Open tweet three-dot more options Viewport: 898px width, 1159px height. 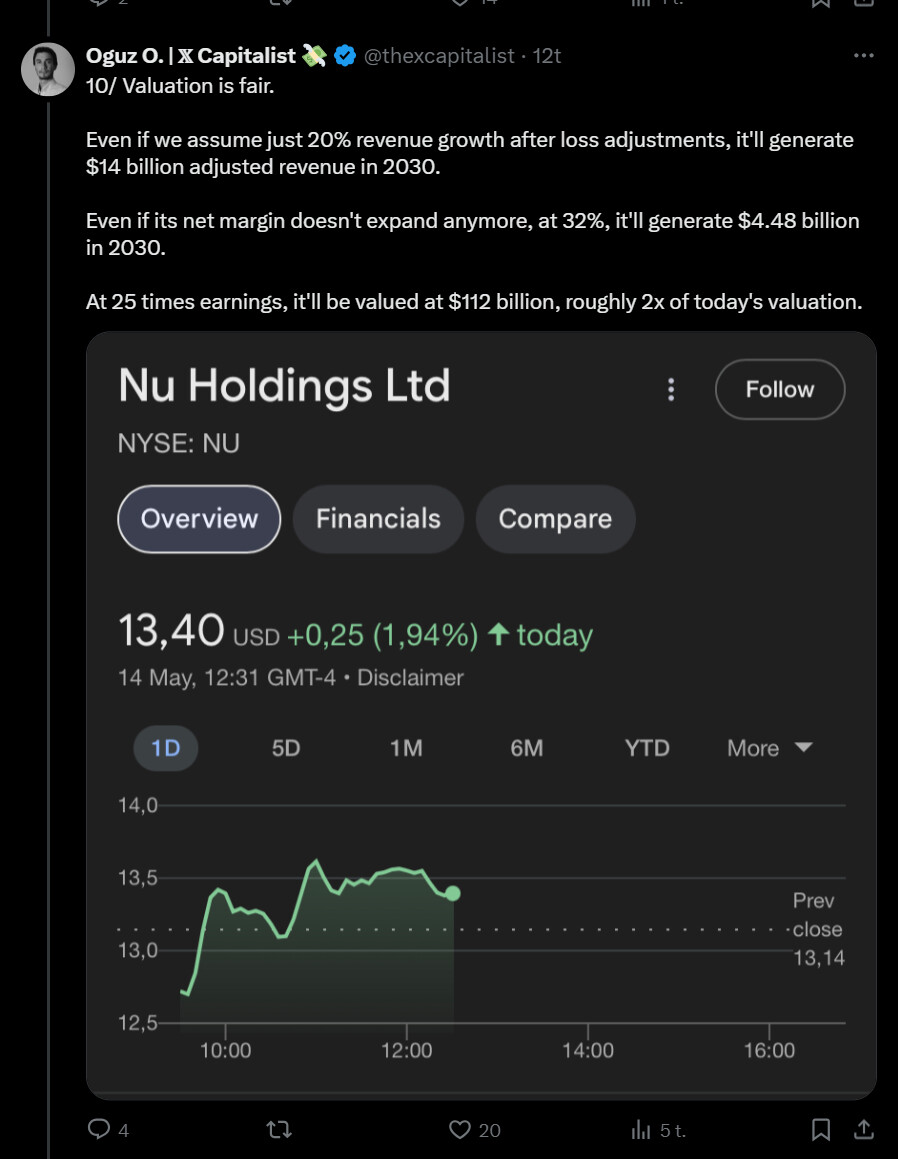[x=863, y=56]
